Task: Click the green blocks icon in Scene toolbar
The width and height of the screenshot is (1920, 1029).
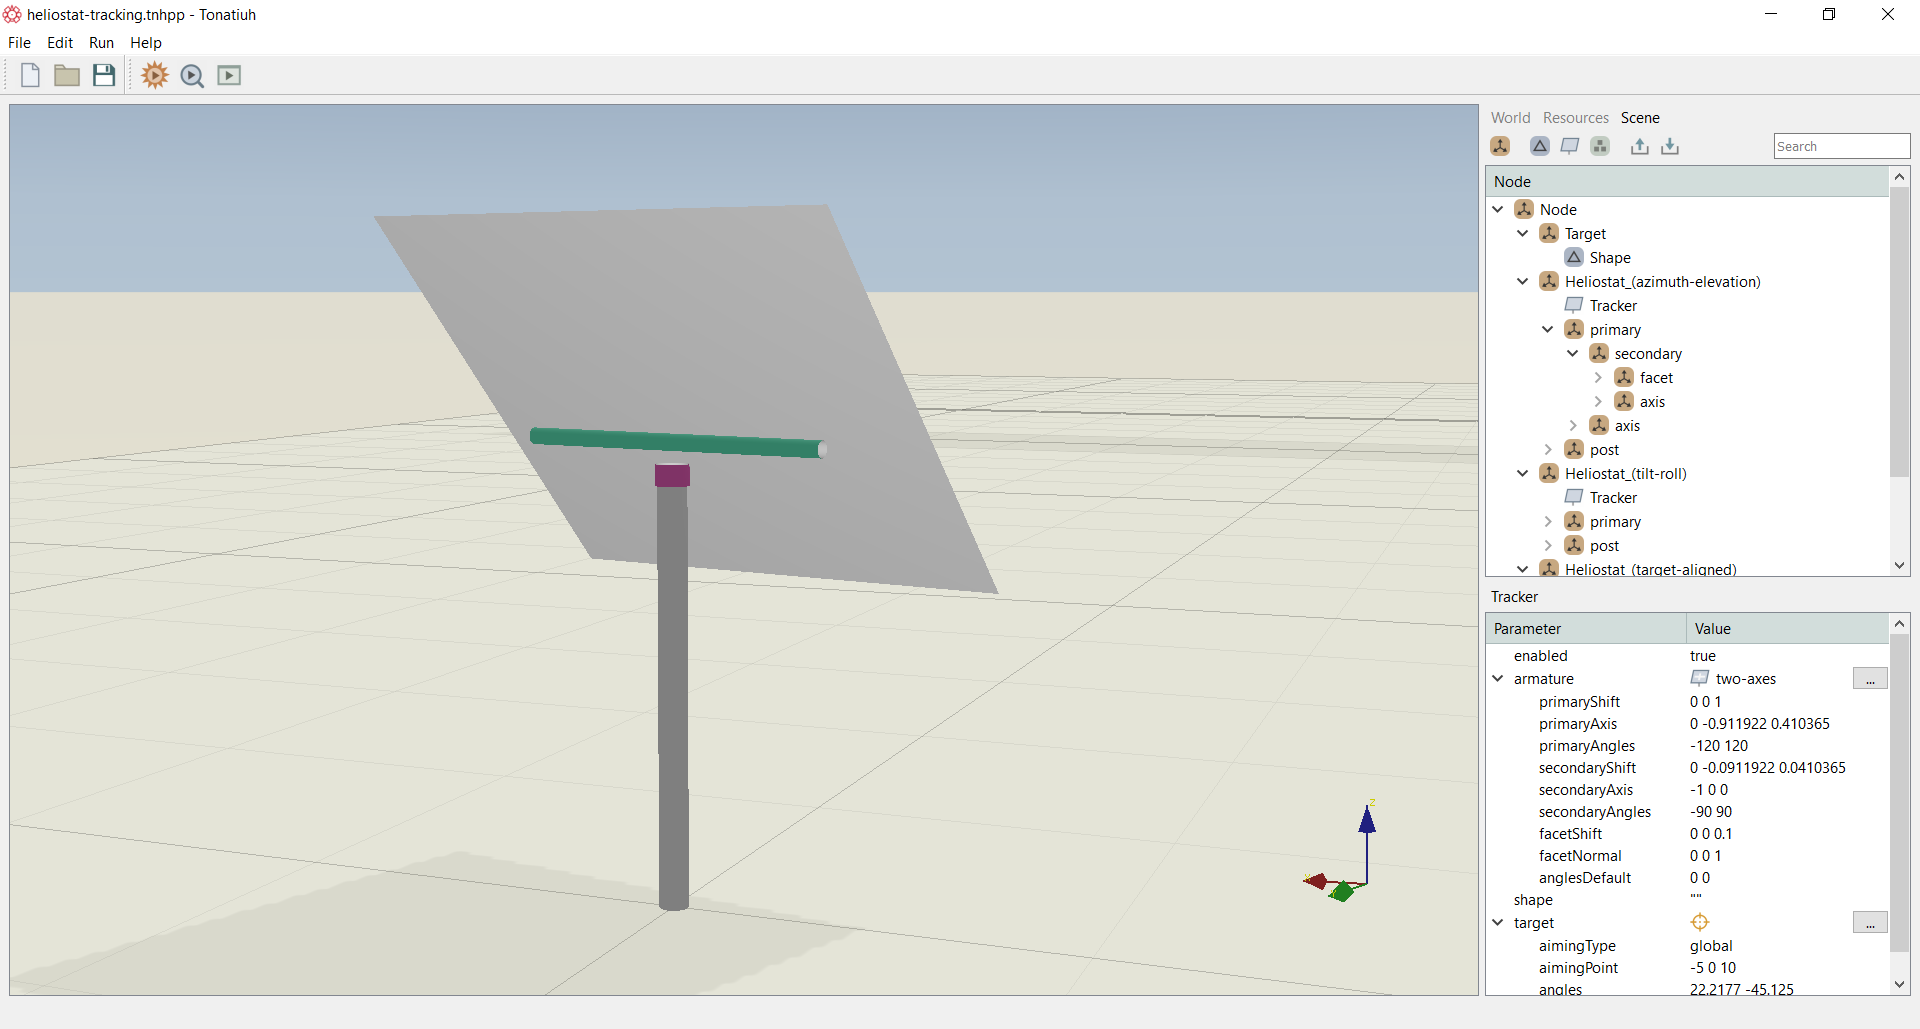Action: coord(1600,146)
